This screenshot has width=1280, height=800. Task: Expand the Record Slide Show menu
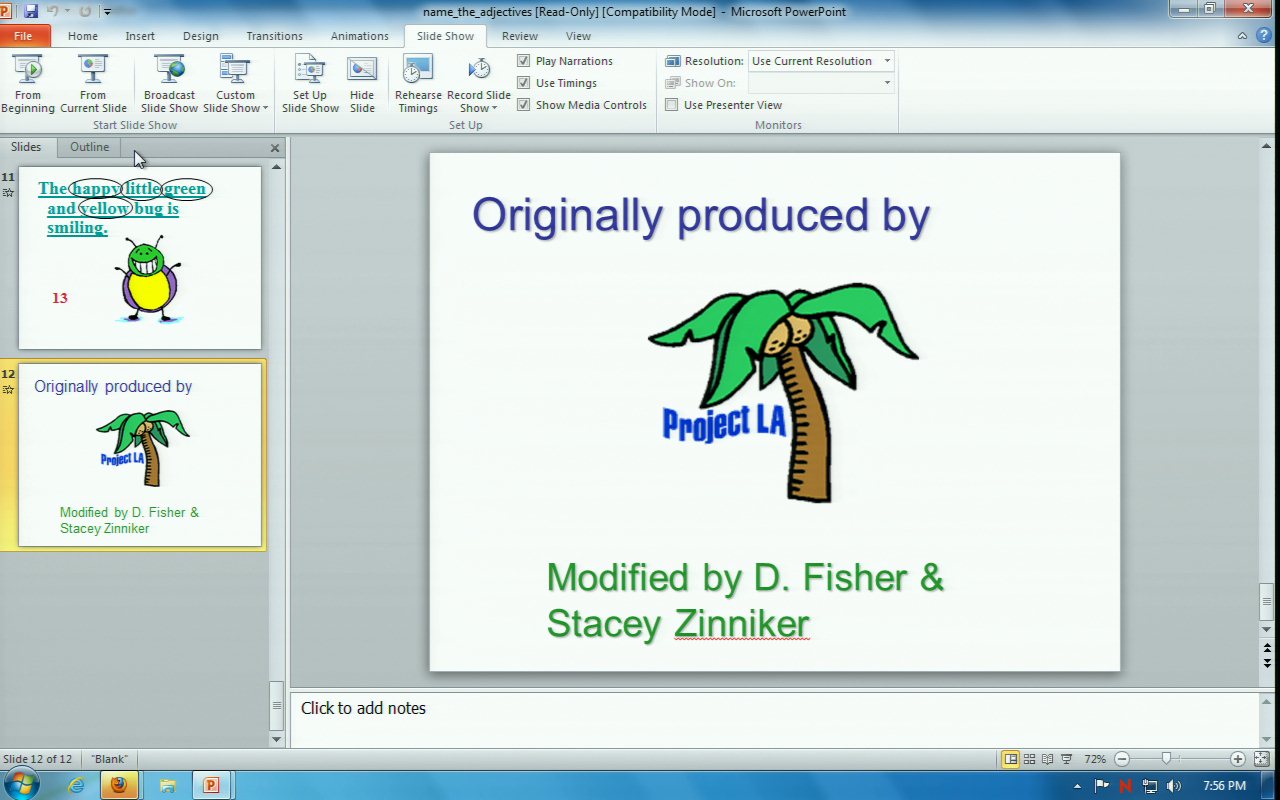click(479, 102)
